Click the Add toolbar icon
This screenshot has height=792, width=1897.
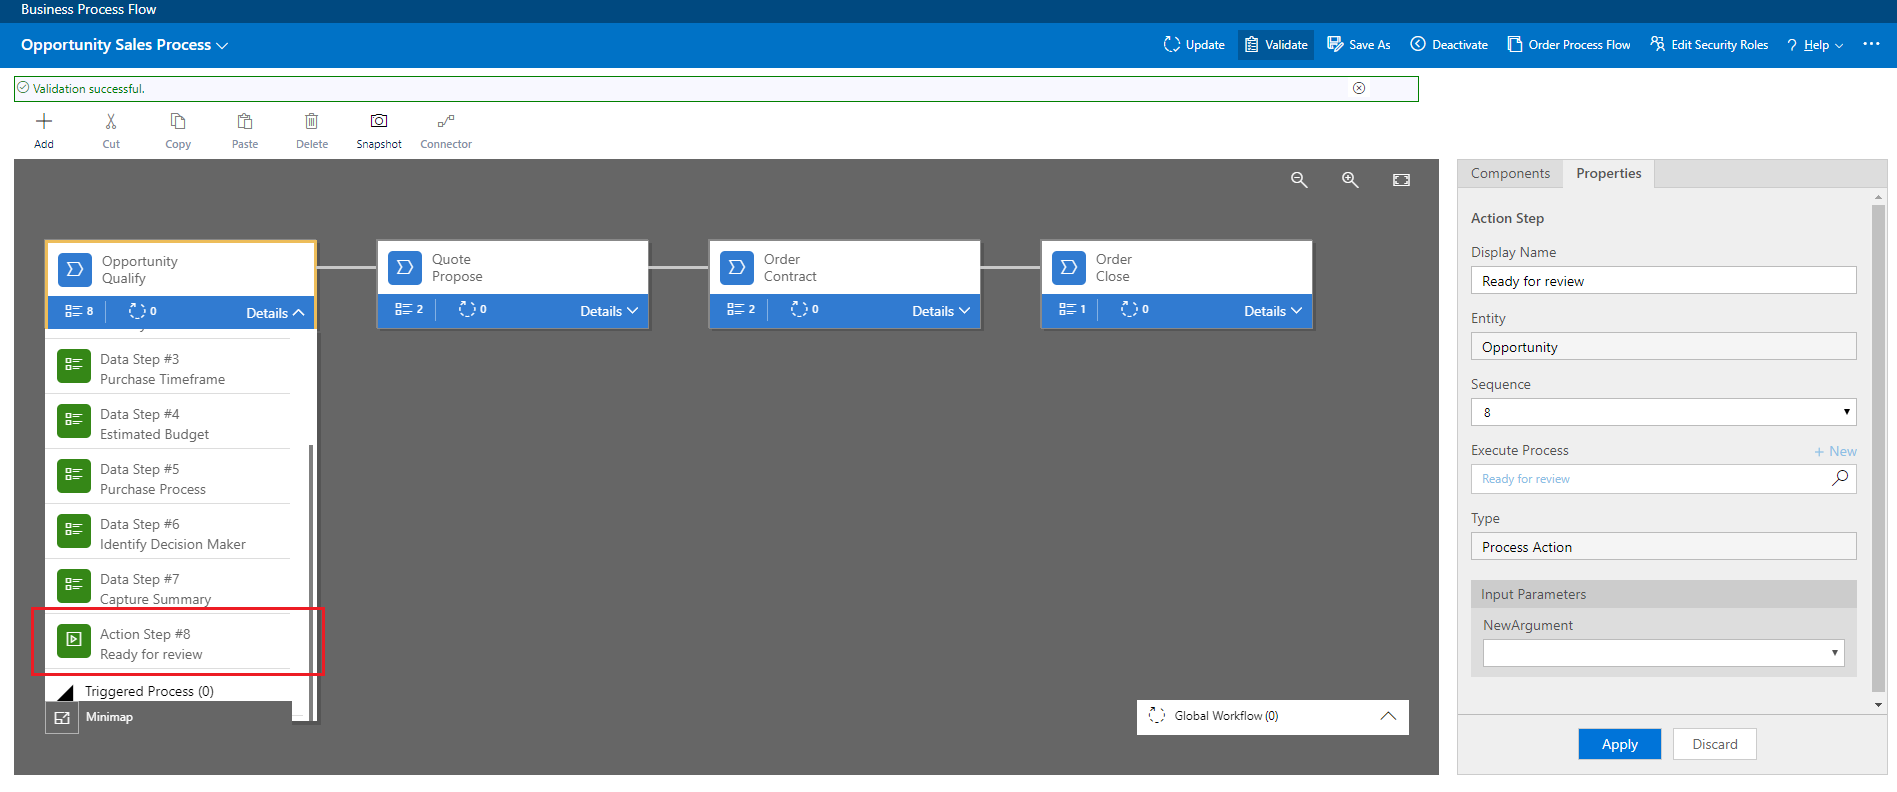click(44, 122)
